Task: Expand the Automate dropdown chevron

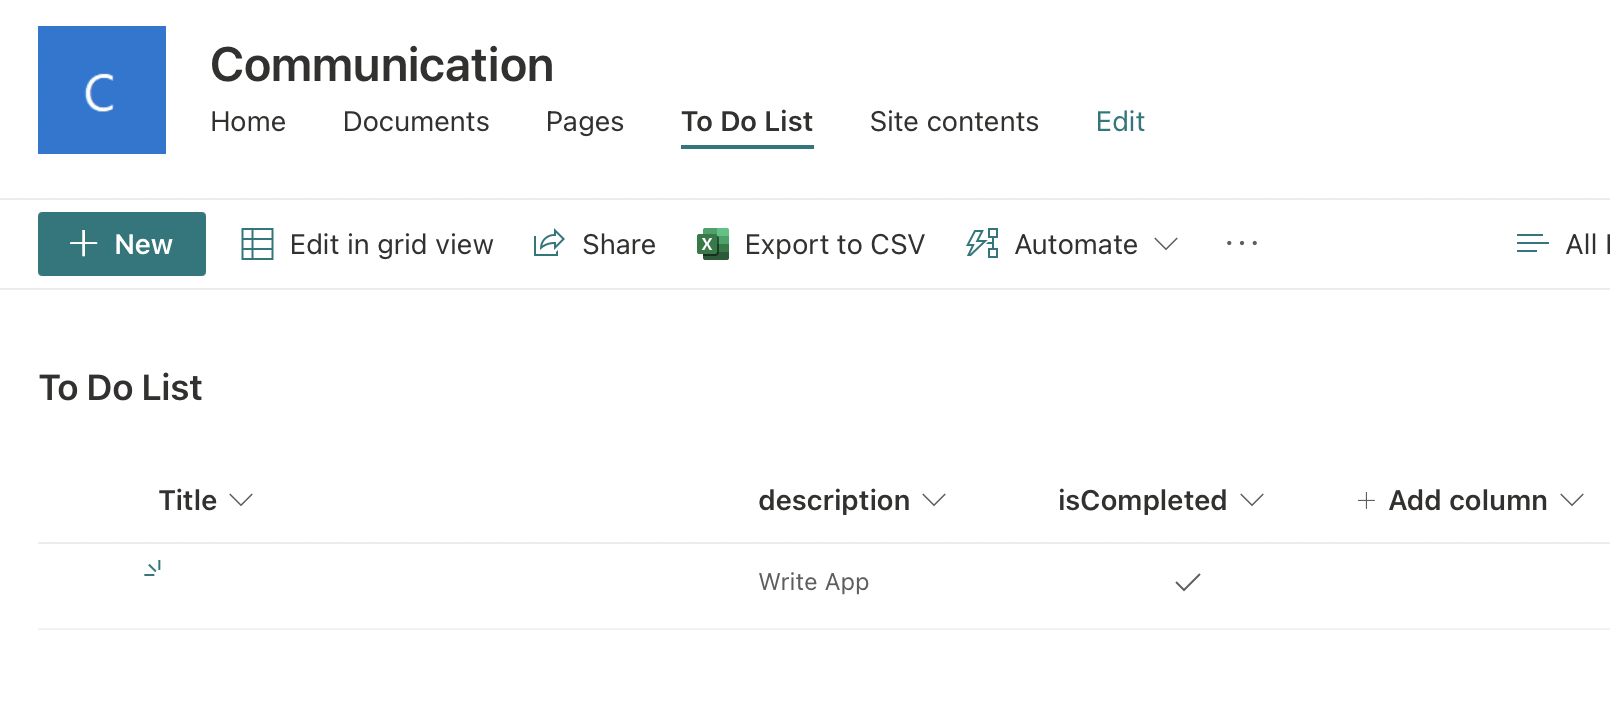Action: [1166, 244]
